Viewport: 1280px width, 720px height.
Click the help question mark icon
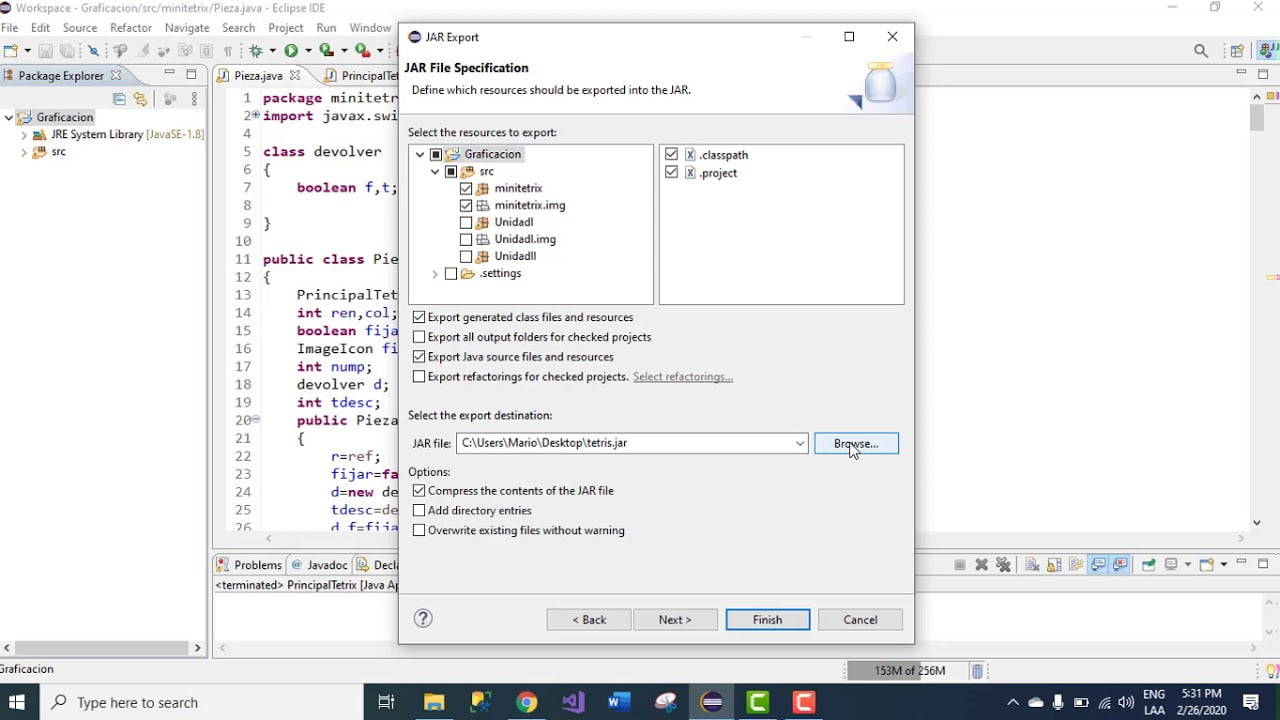point(423,619)
